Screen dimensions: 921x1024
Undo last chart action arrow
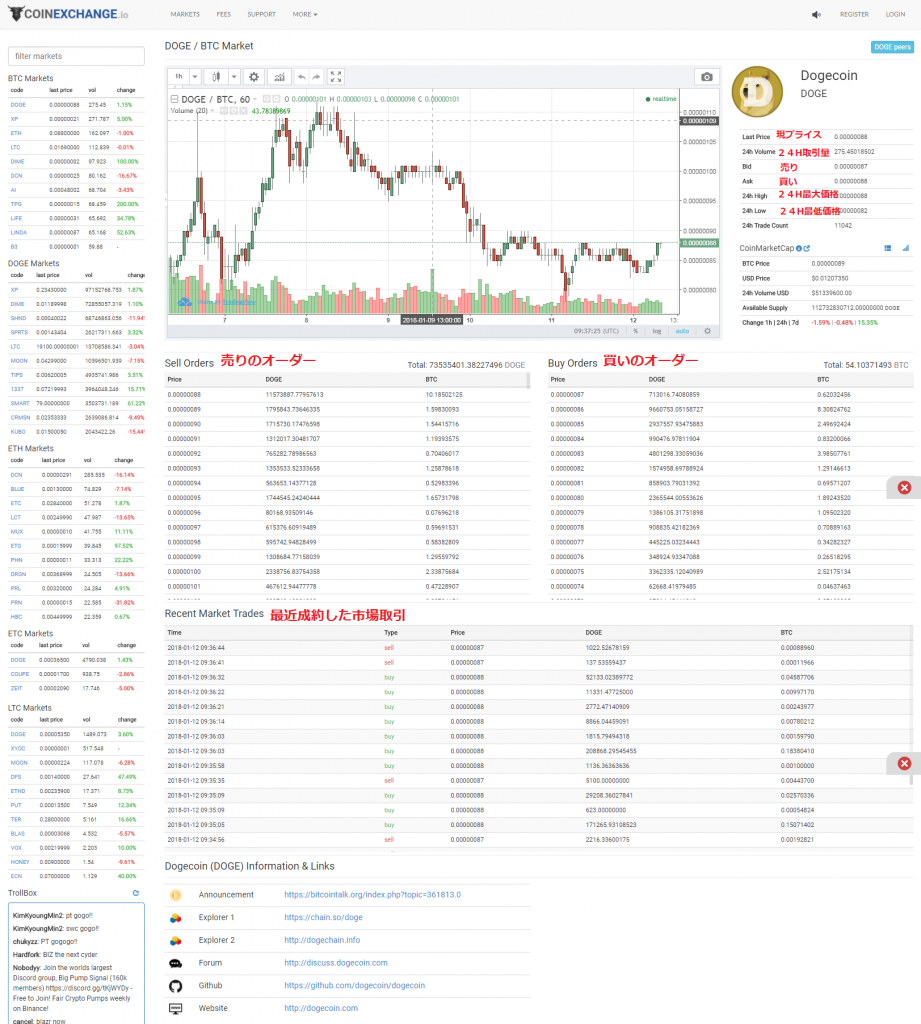301,77
